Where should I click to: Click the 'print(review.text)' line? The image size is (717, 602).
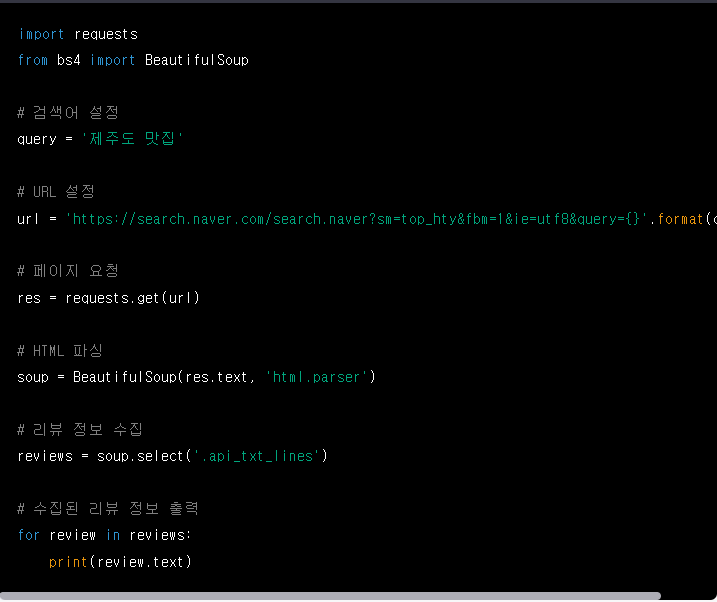pos(120,562)
